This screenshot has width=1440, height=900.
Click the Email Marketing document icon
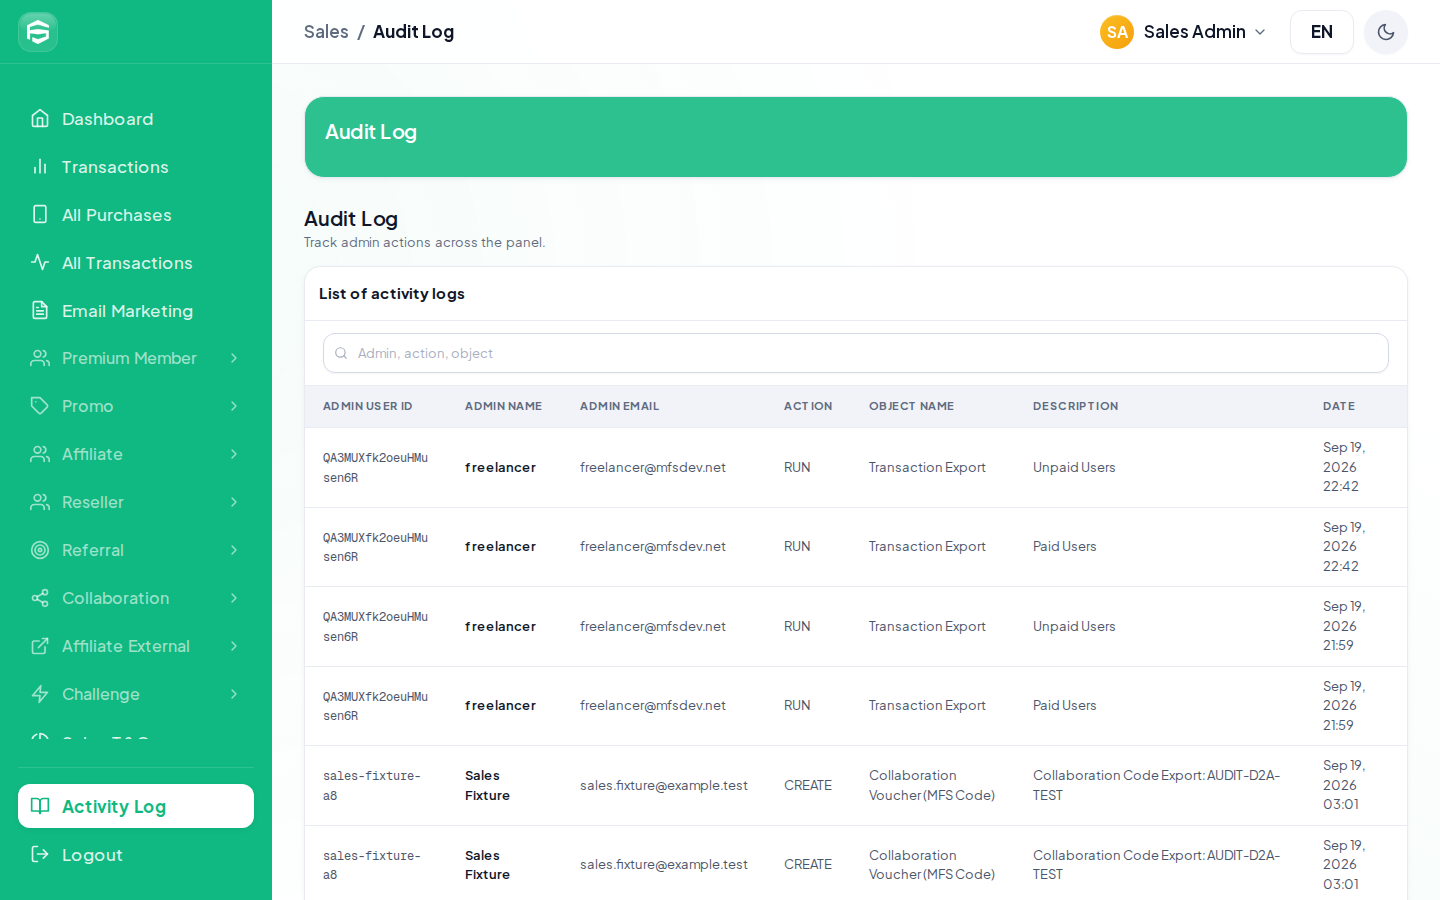point(40,311)
